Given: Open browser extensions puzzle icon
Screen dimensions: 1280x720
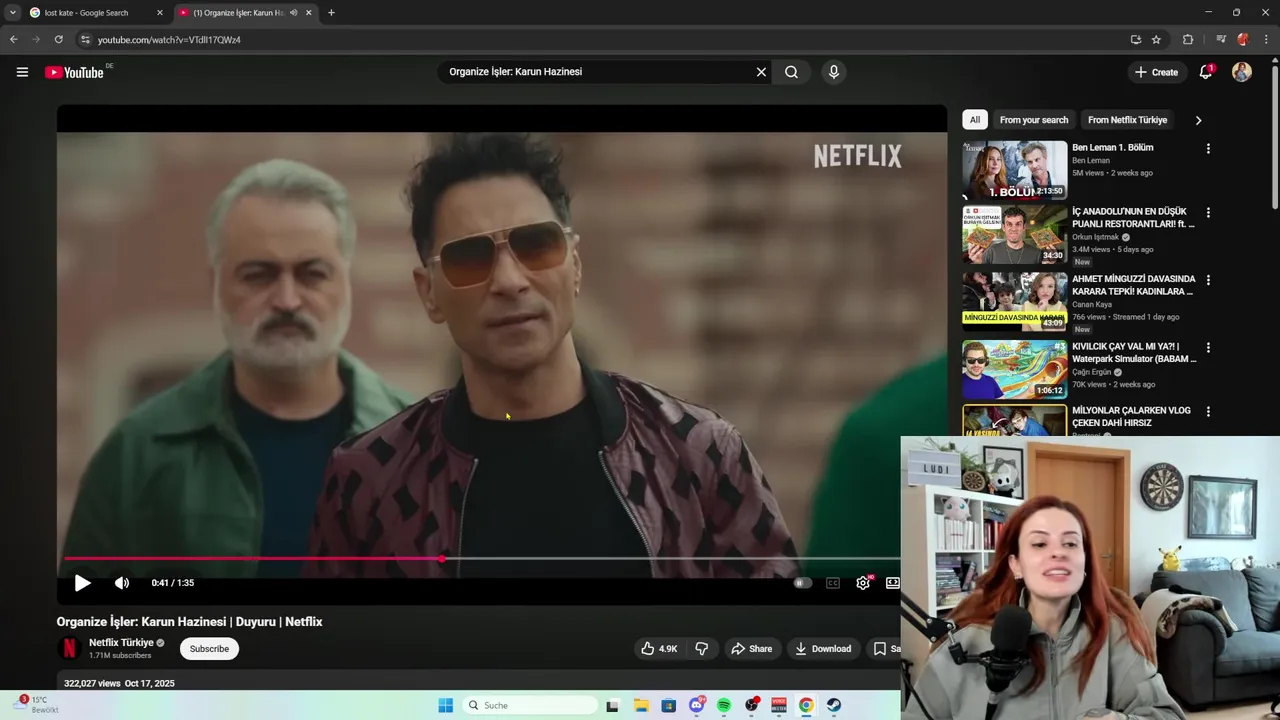Looking at the screenshot, I should [x=1188, y=40].
